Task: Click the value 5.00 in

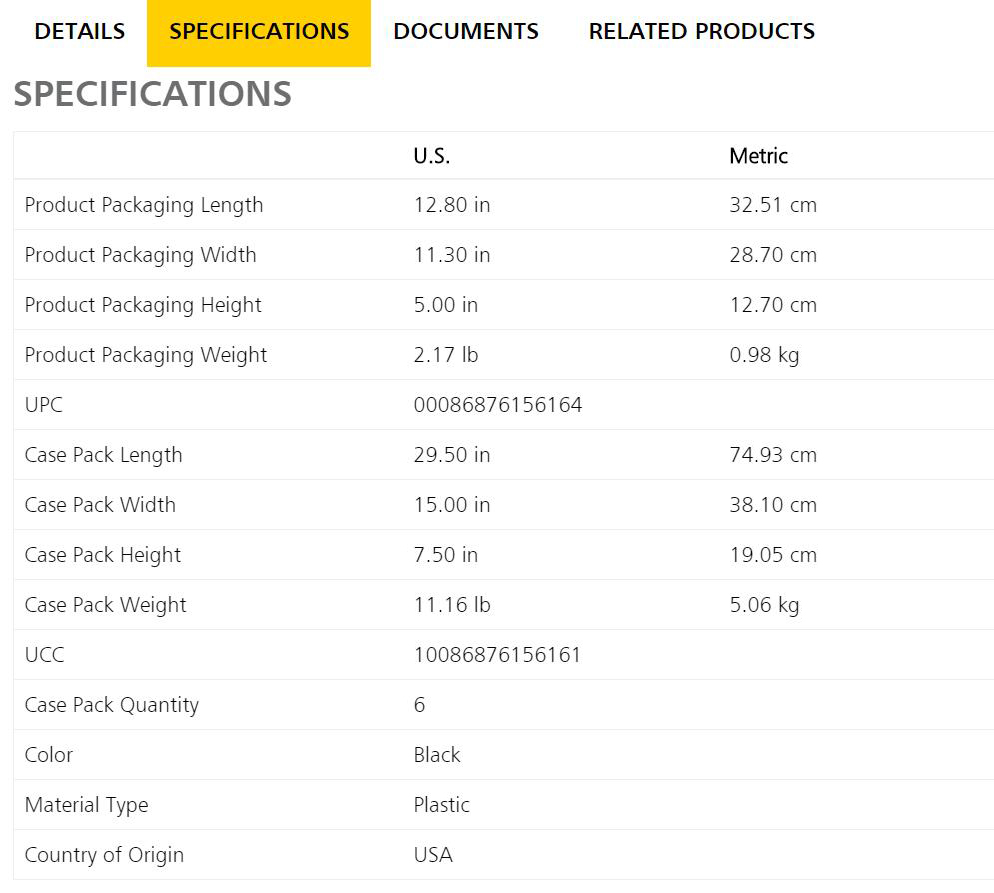Action: (x=445, y=305)
